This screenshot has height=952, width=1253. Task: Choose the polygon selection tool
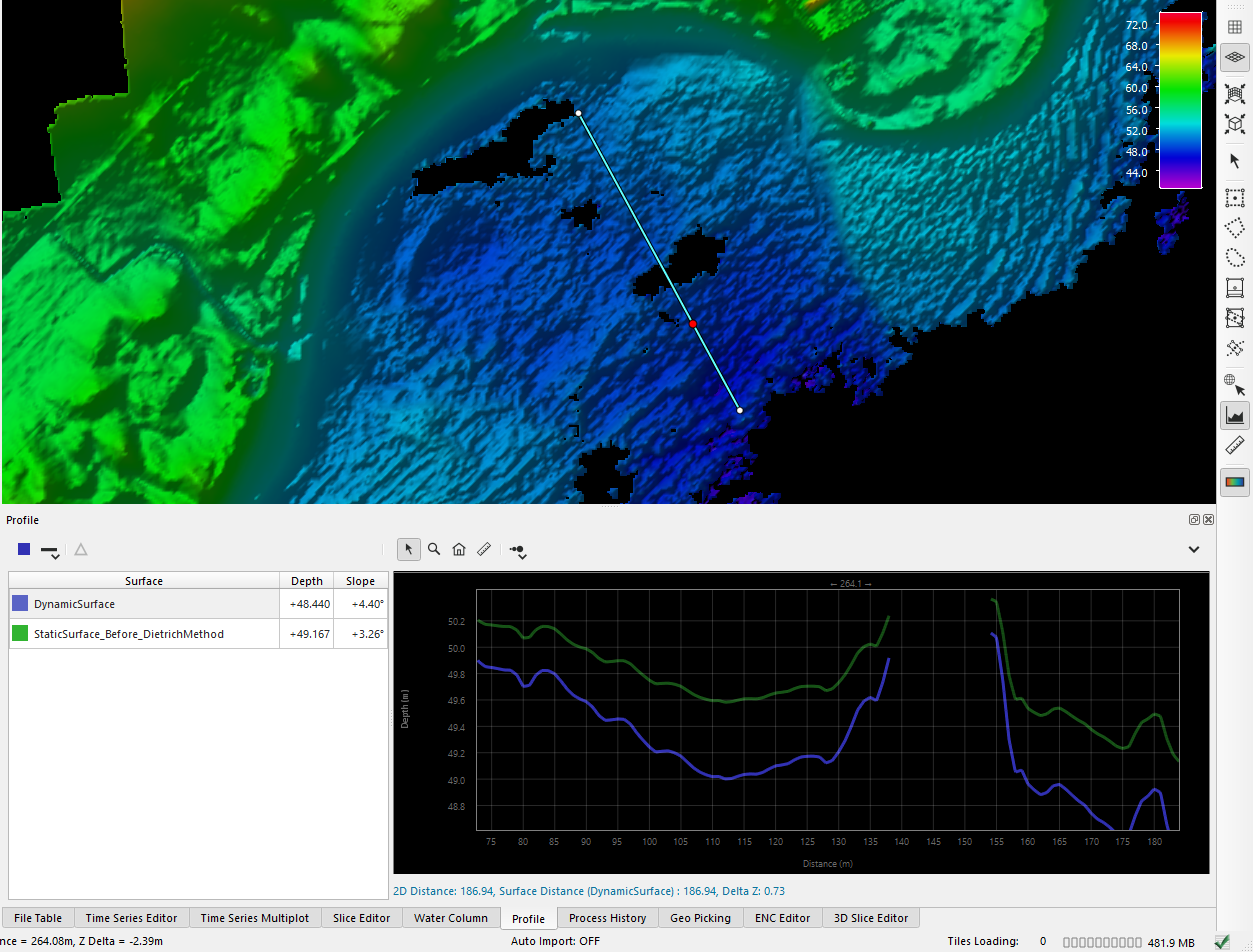pos(1235,226)
